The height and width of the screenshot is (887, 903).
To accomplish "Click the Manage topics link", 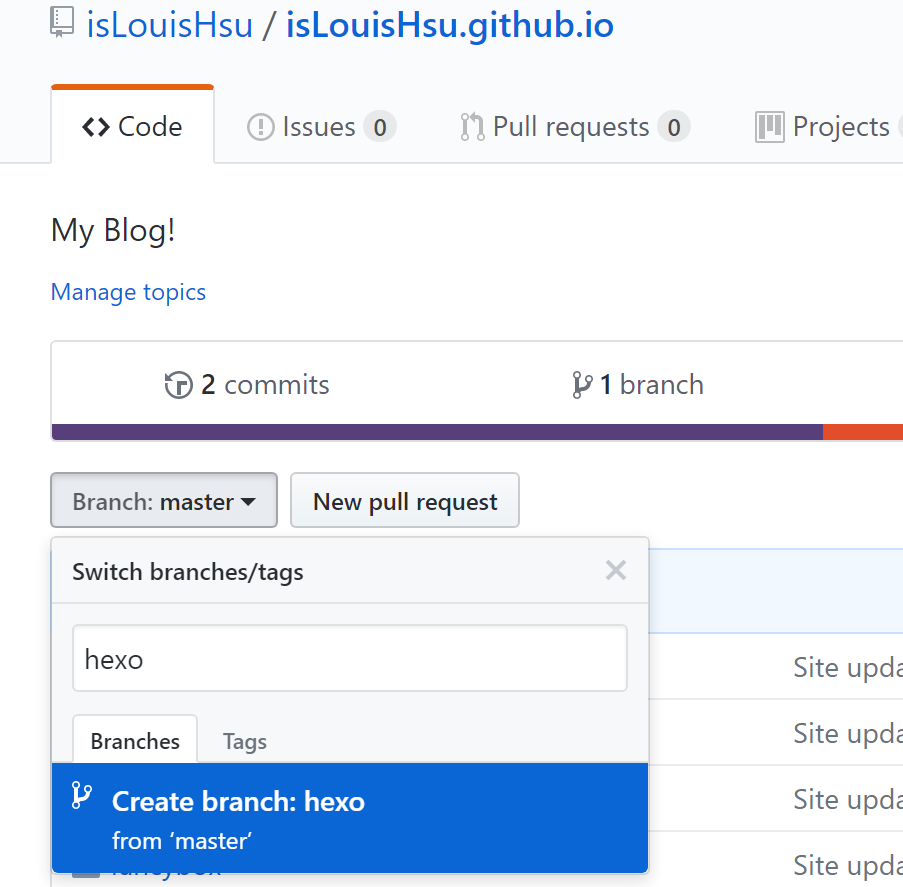I will pos(128,292).
